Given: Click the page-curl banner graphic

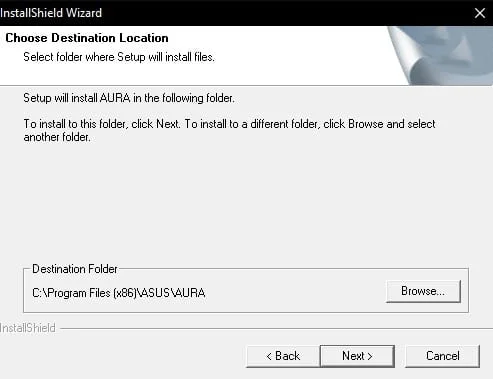Looking at the screenshot, I should tap(441, 55).
